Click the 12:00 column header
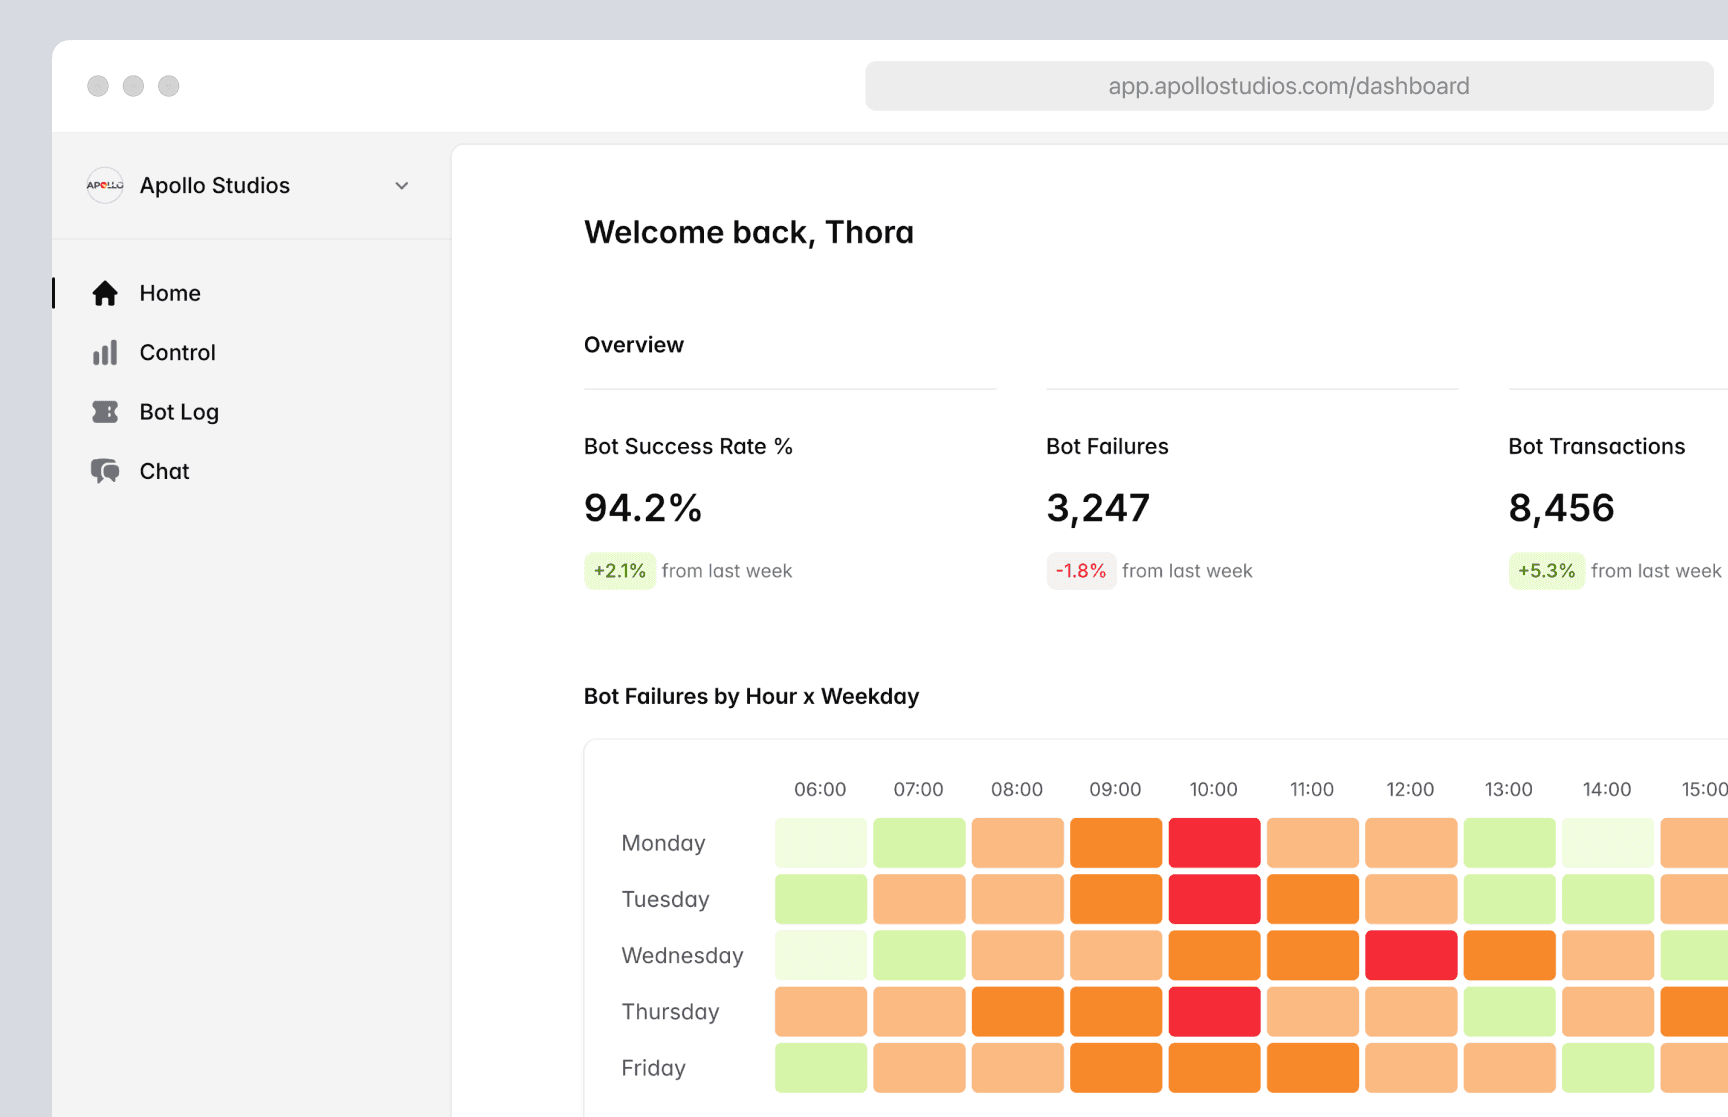Viewport: 1728px width, 1117px height. [1410, 789]
